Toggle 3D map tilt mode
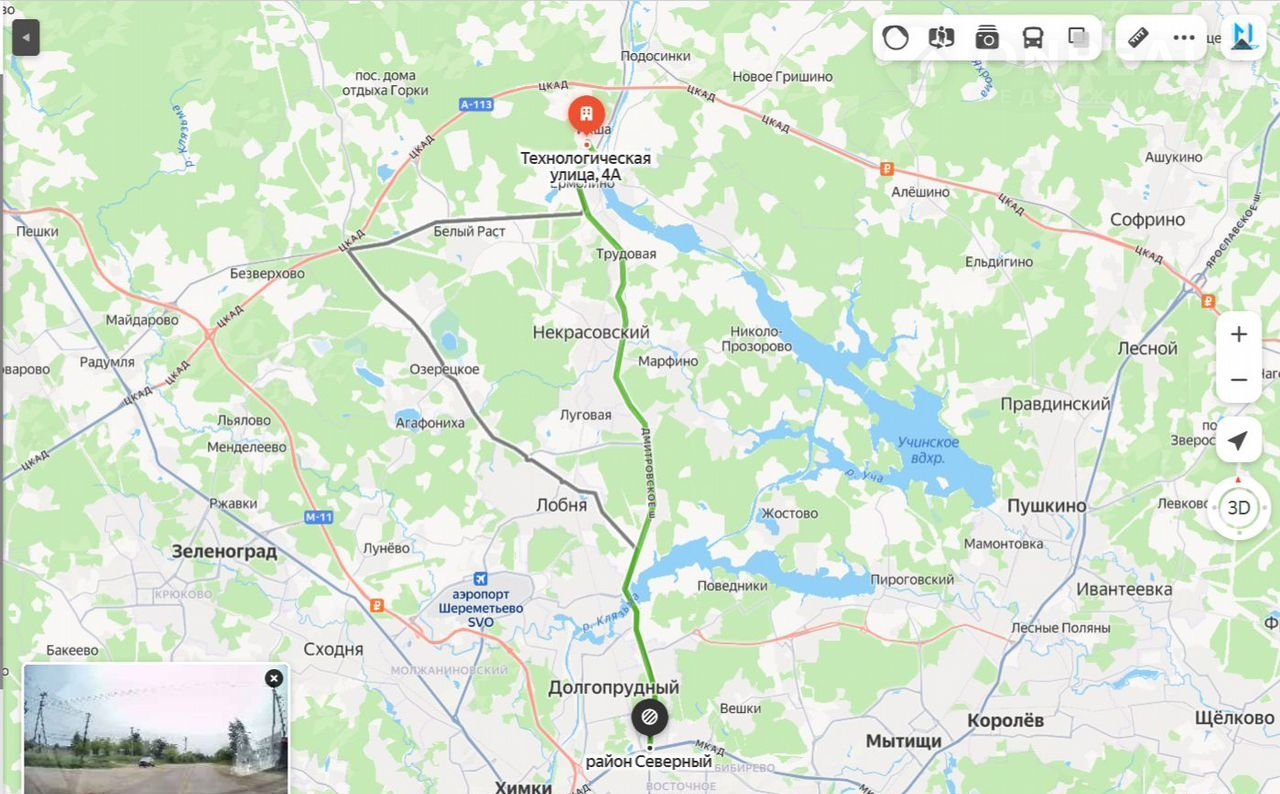Viewport: 1280px width, 794px height. tap(1239, 507)
